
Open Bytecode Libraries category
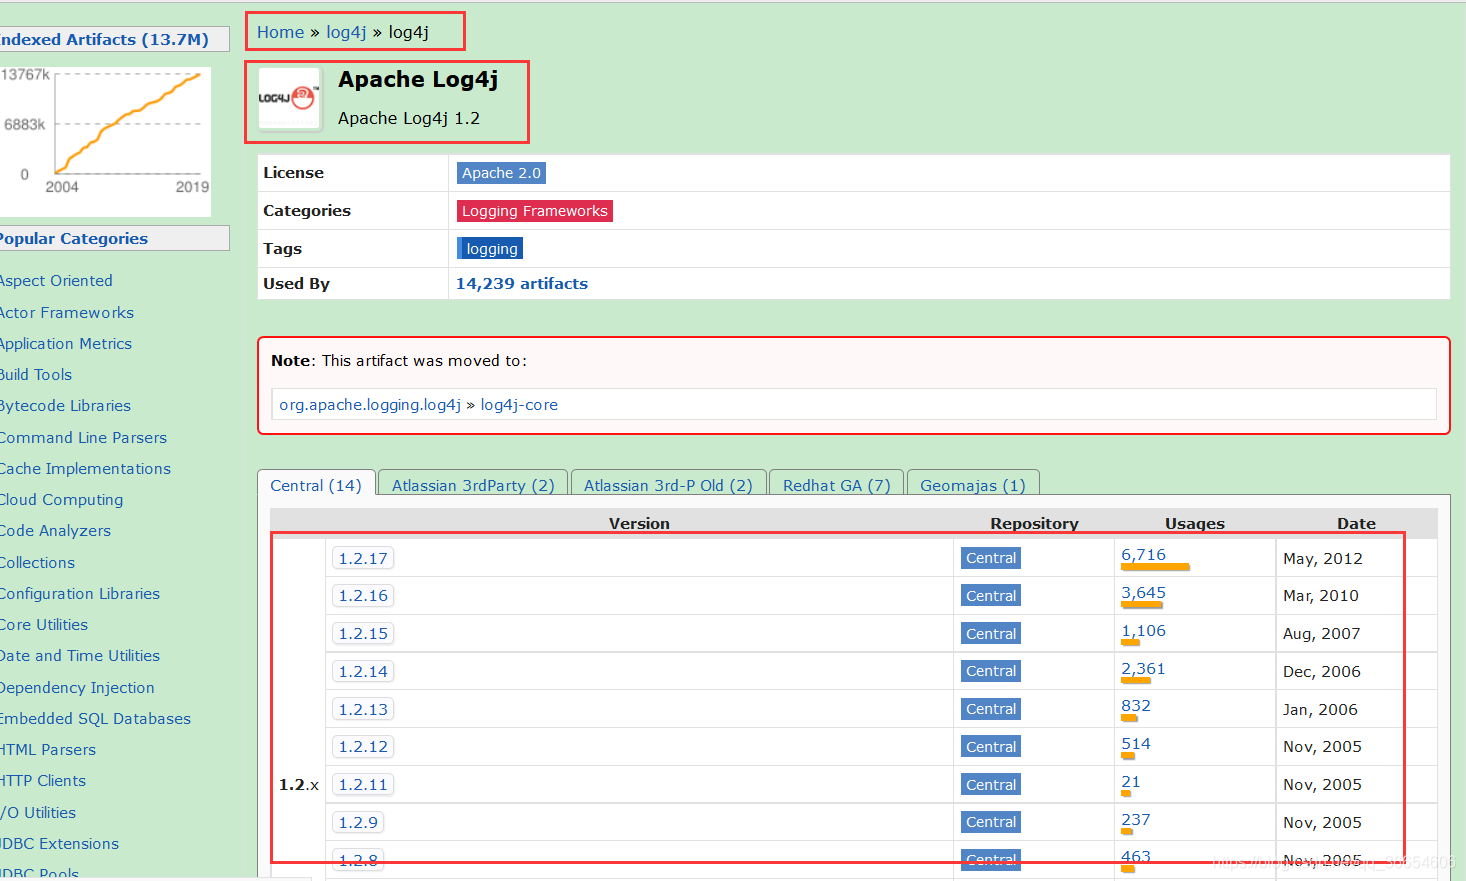[x=65, y=406]
